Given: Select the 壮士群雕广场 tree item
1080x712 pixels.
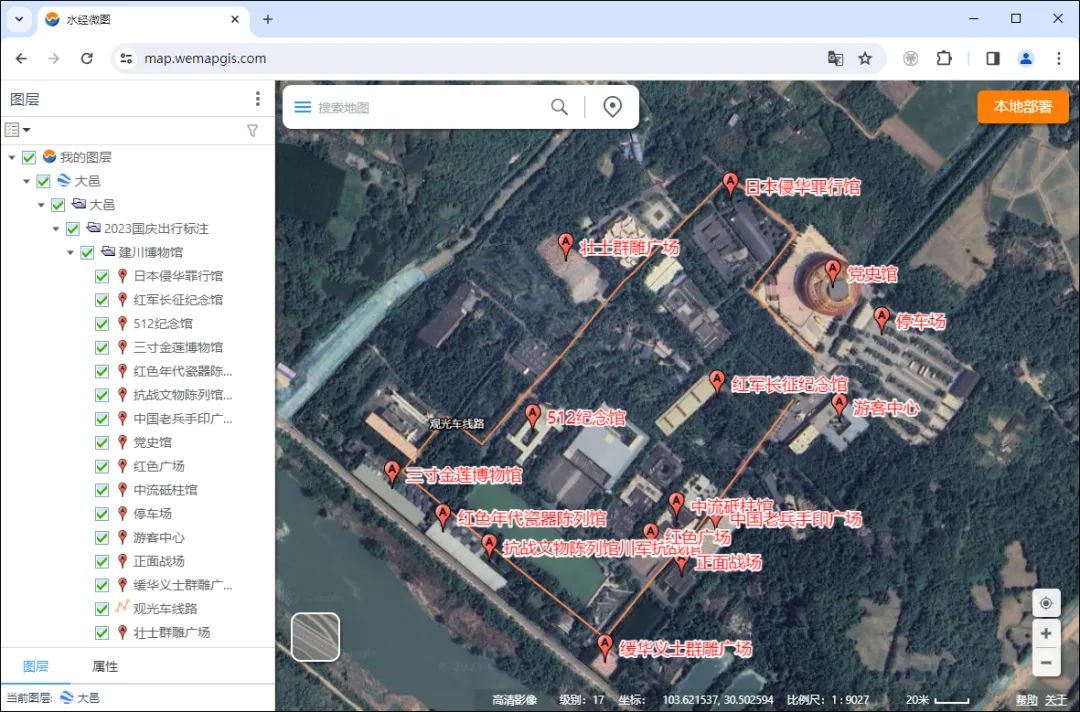Looking at the screenshot, I should click(172, 632).
